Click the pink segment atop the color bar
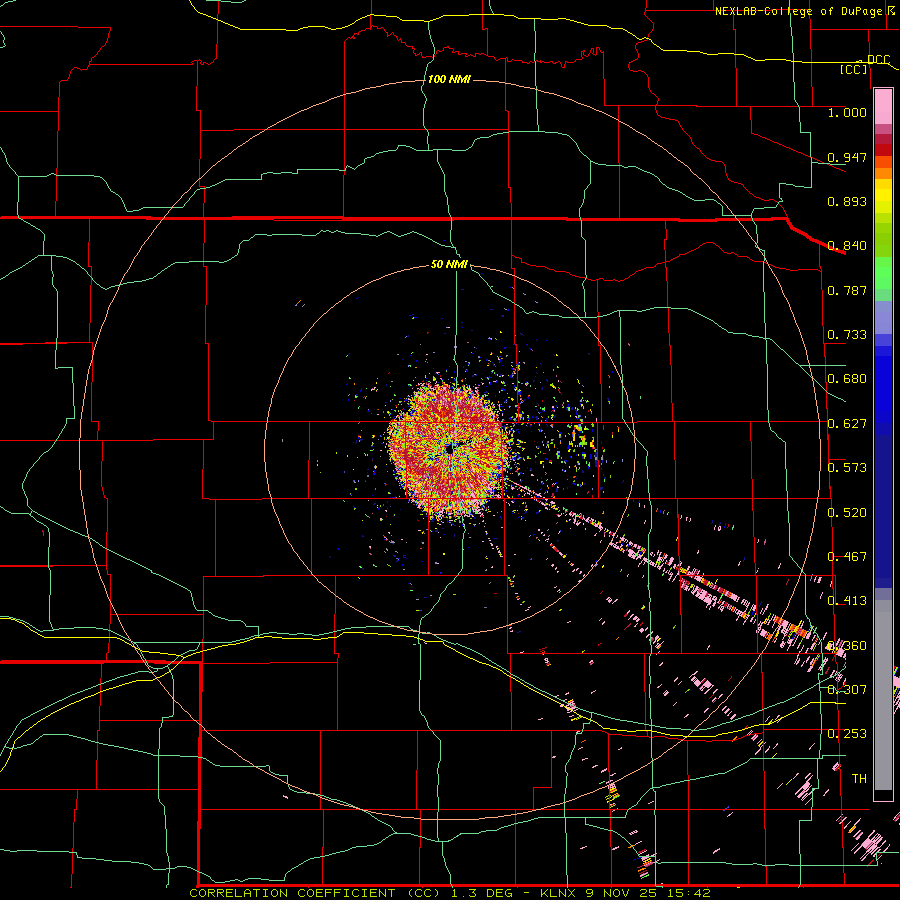The width and height of the screenshot is (900, 900). (x=883, y=106)
